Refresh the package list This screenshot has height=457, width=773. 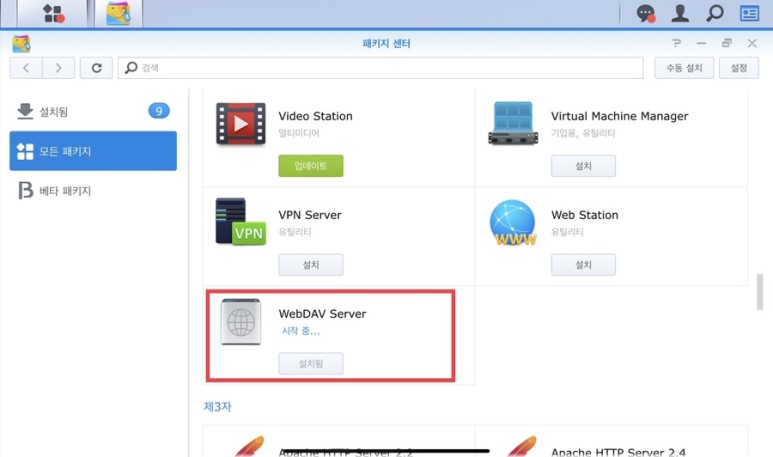96,68
